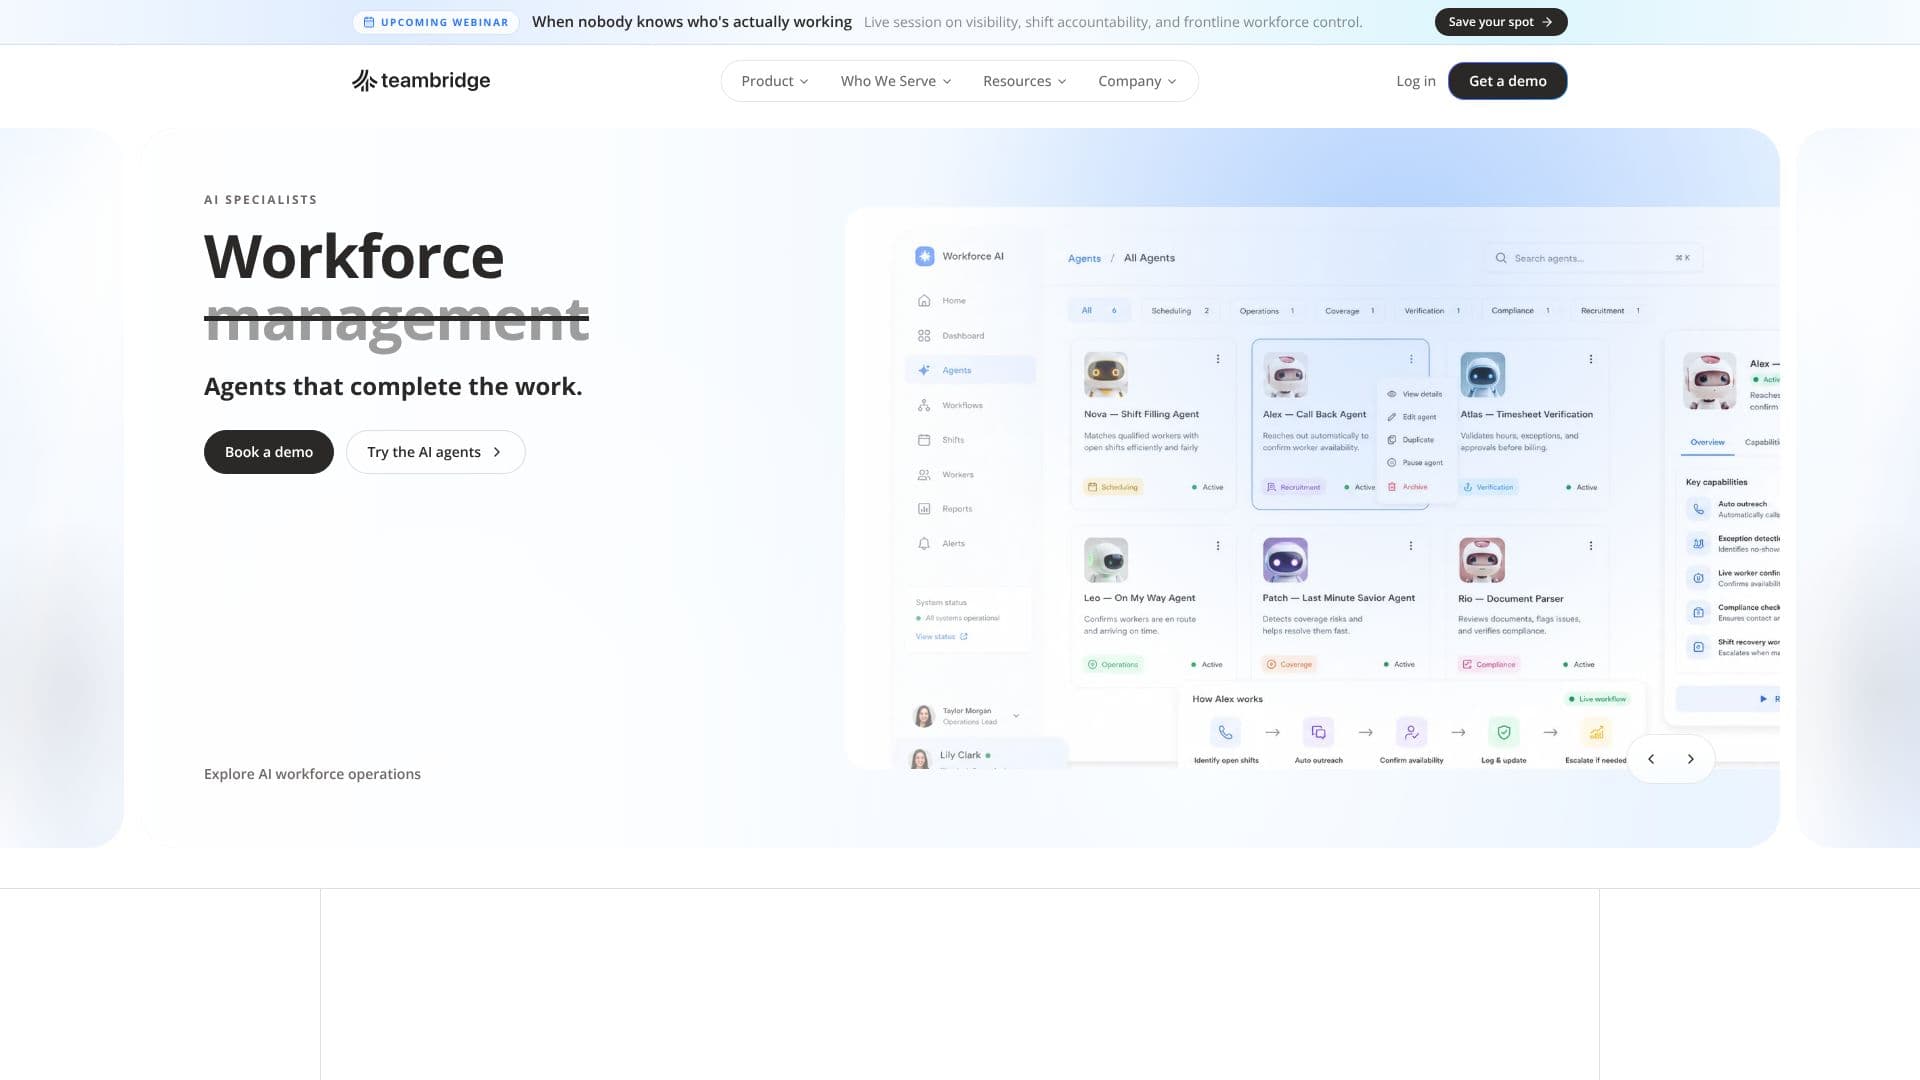1920x1080 pixels.
Task: Open options menu on Alex agent card
Action: click(x=1411, y=359)
